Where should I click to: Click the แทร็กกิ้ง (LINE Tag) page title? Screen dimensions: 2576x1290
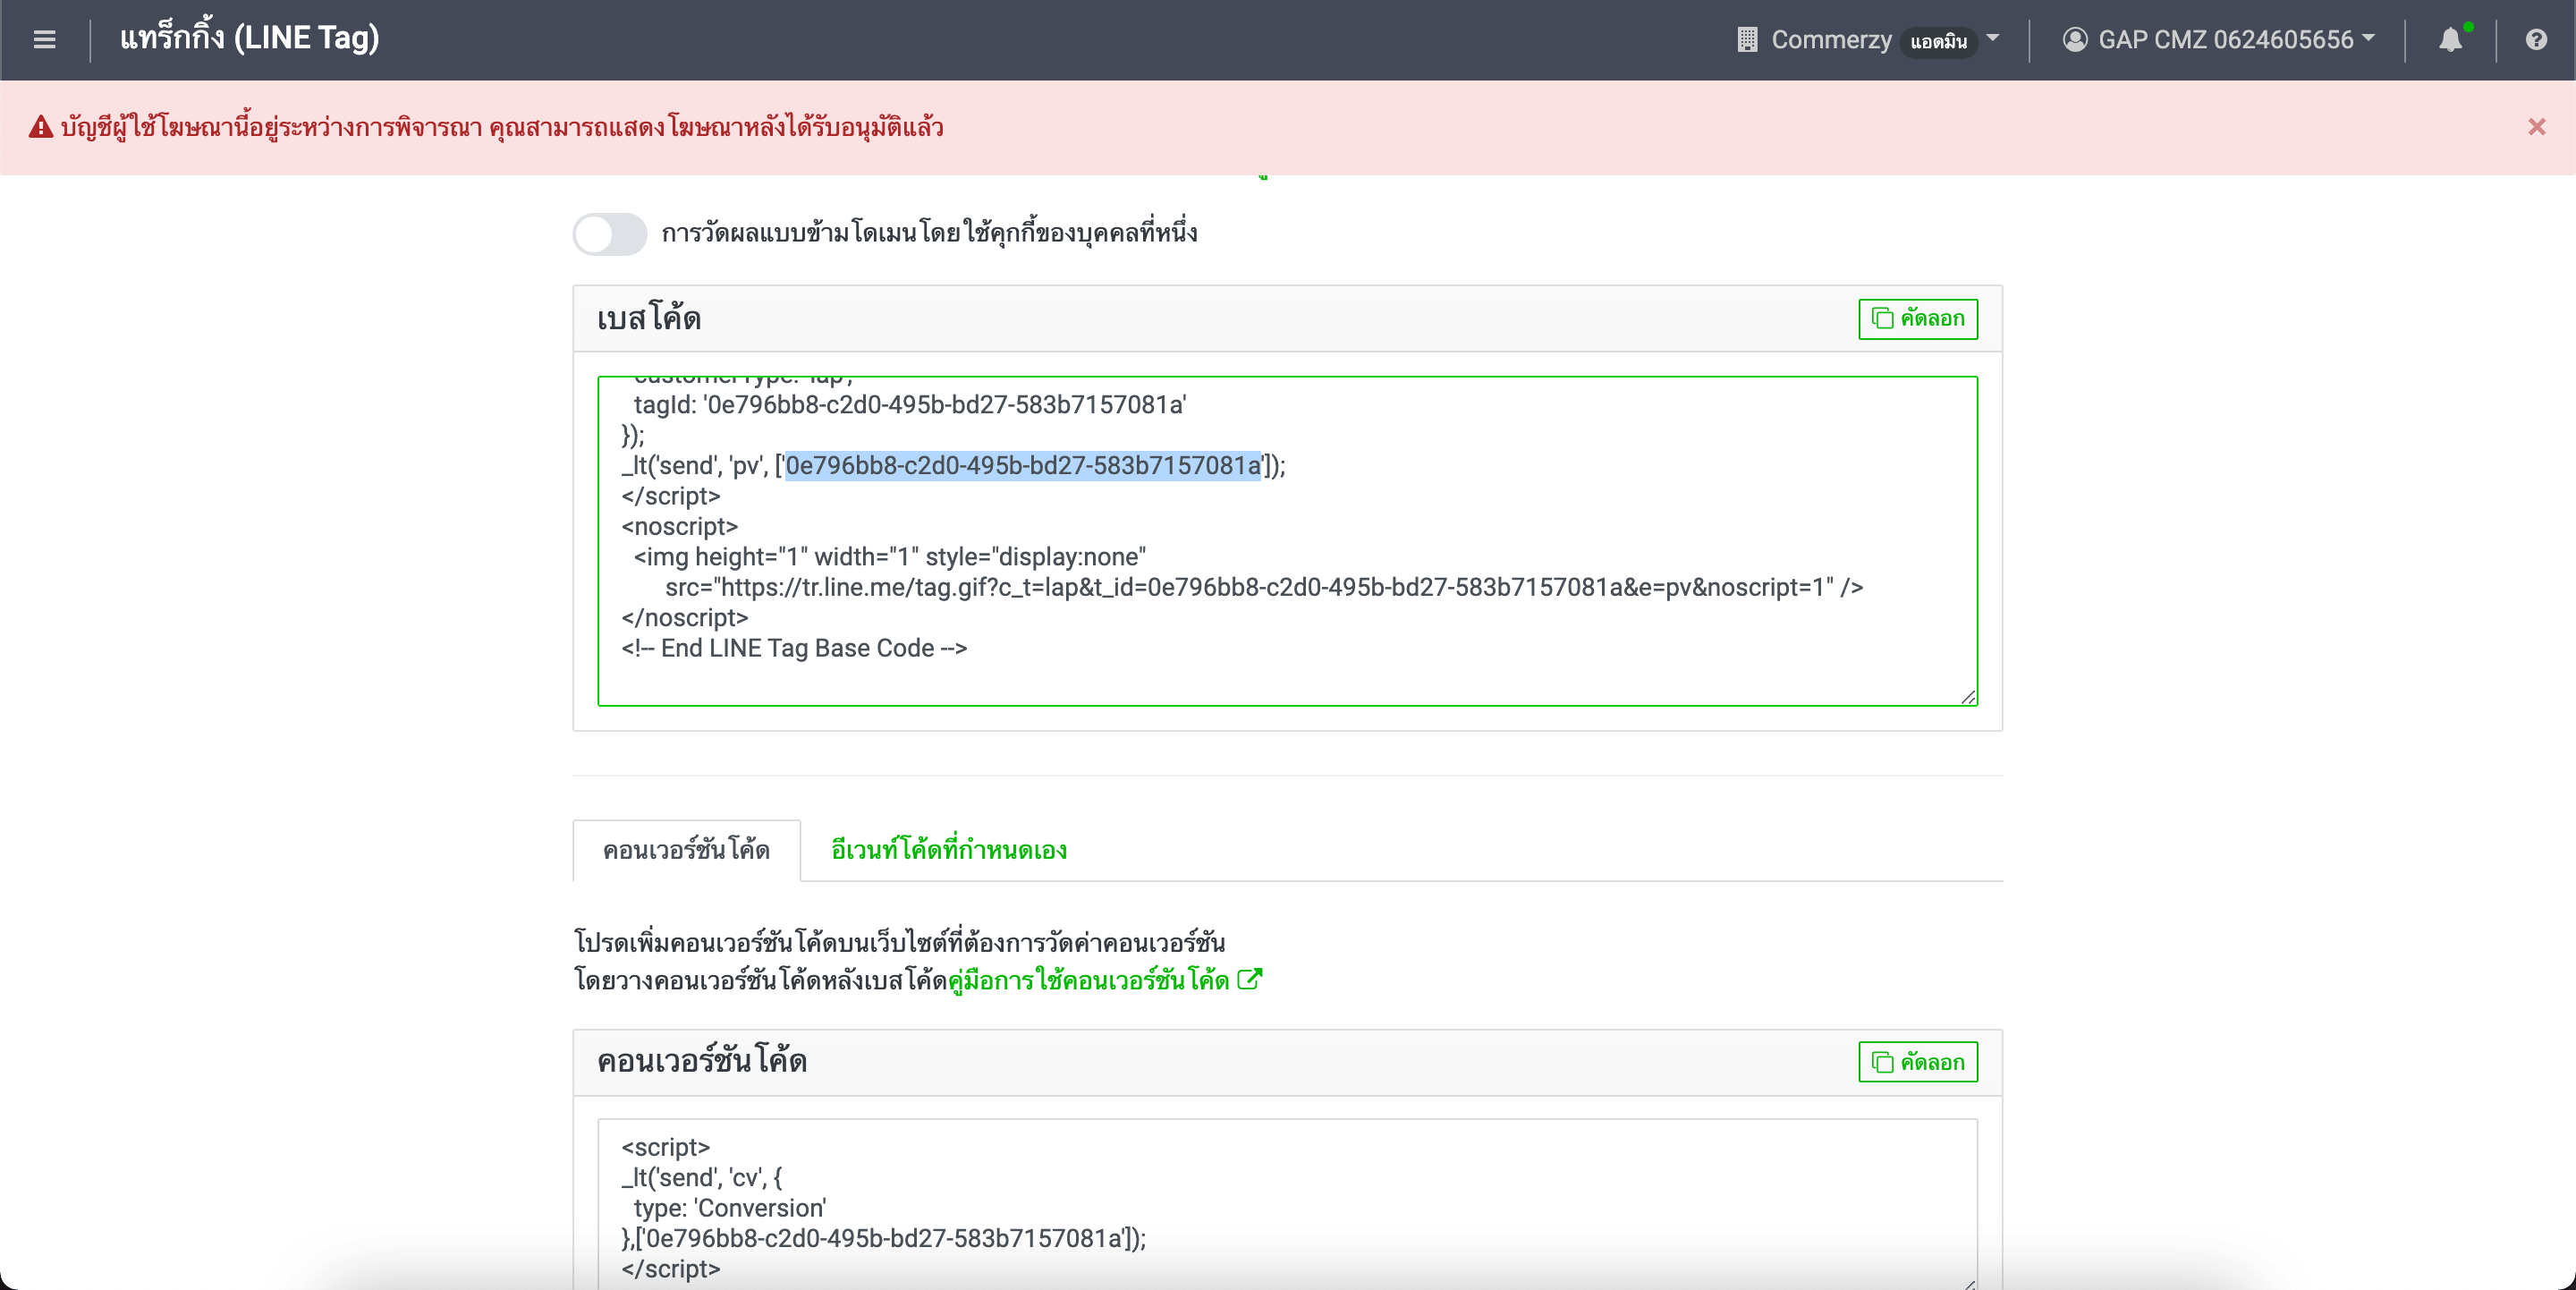click(250, 38)
